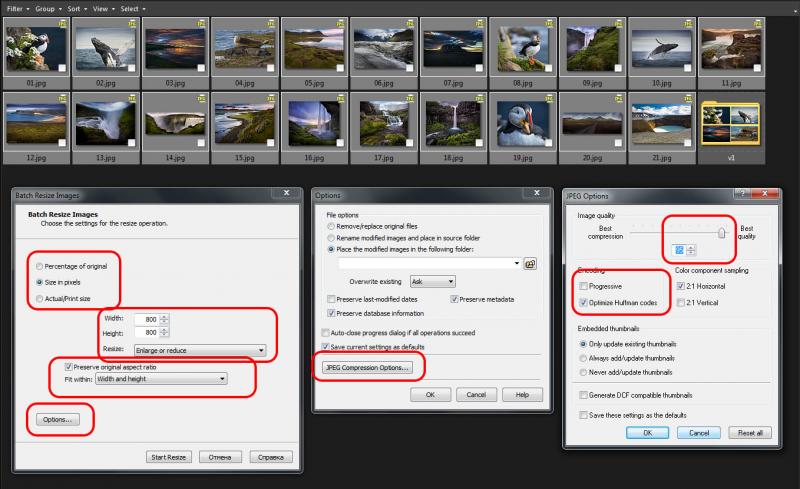This screenshot has width=800, height=489.
Task: Tick the selection box on 10.jpg thumbnail
Action: coord(687,68)
